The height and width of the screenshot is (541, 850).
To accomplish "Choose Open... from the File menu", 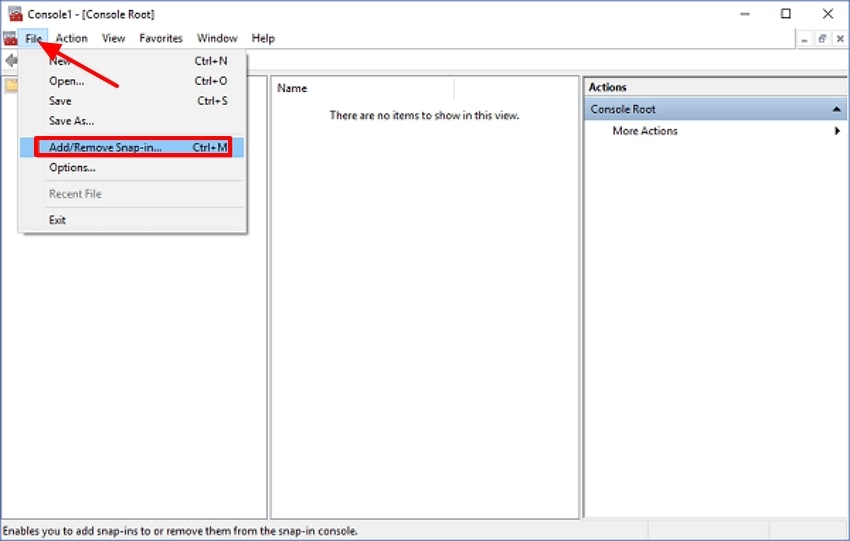I will pos(132,81).
